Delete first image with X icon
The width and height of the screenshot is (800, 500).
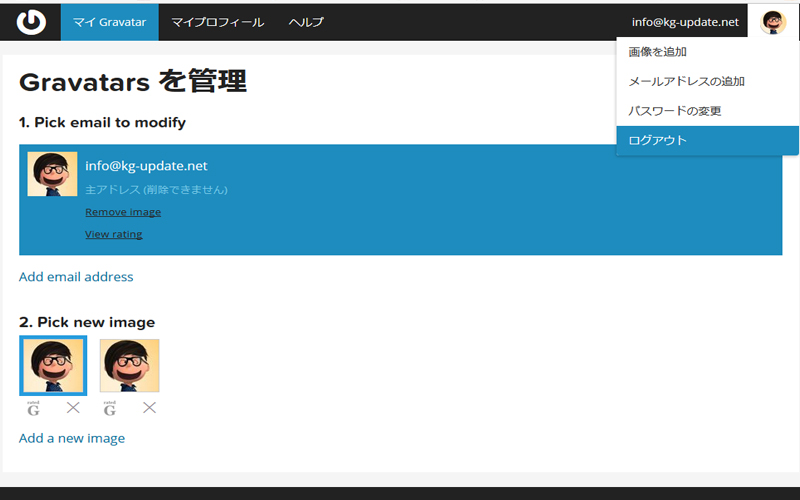click(x=73, y=408)
